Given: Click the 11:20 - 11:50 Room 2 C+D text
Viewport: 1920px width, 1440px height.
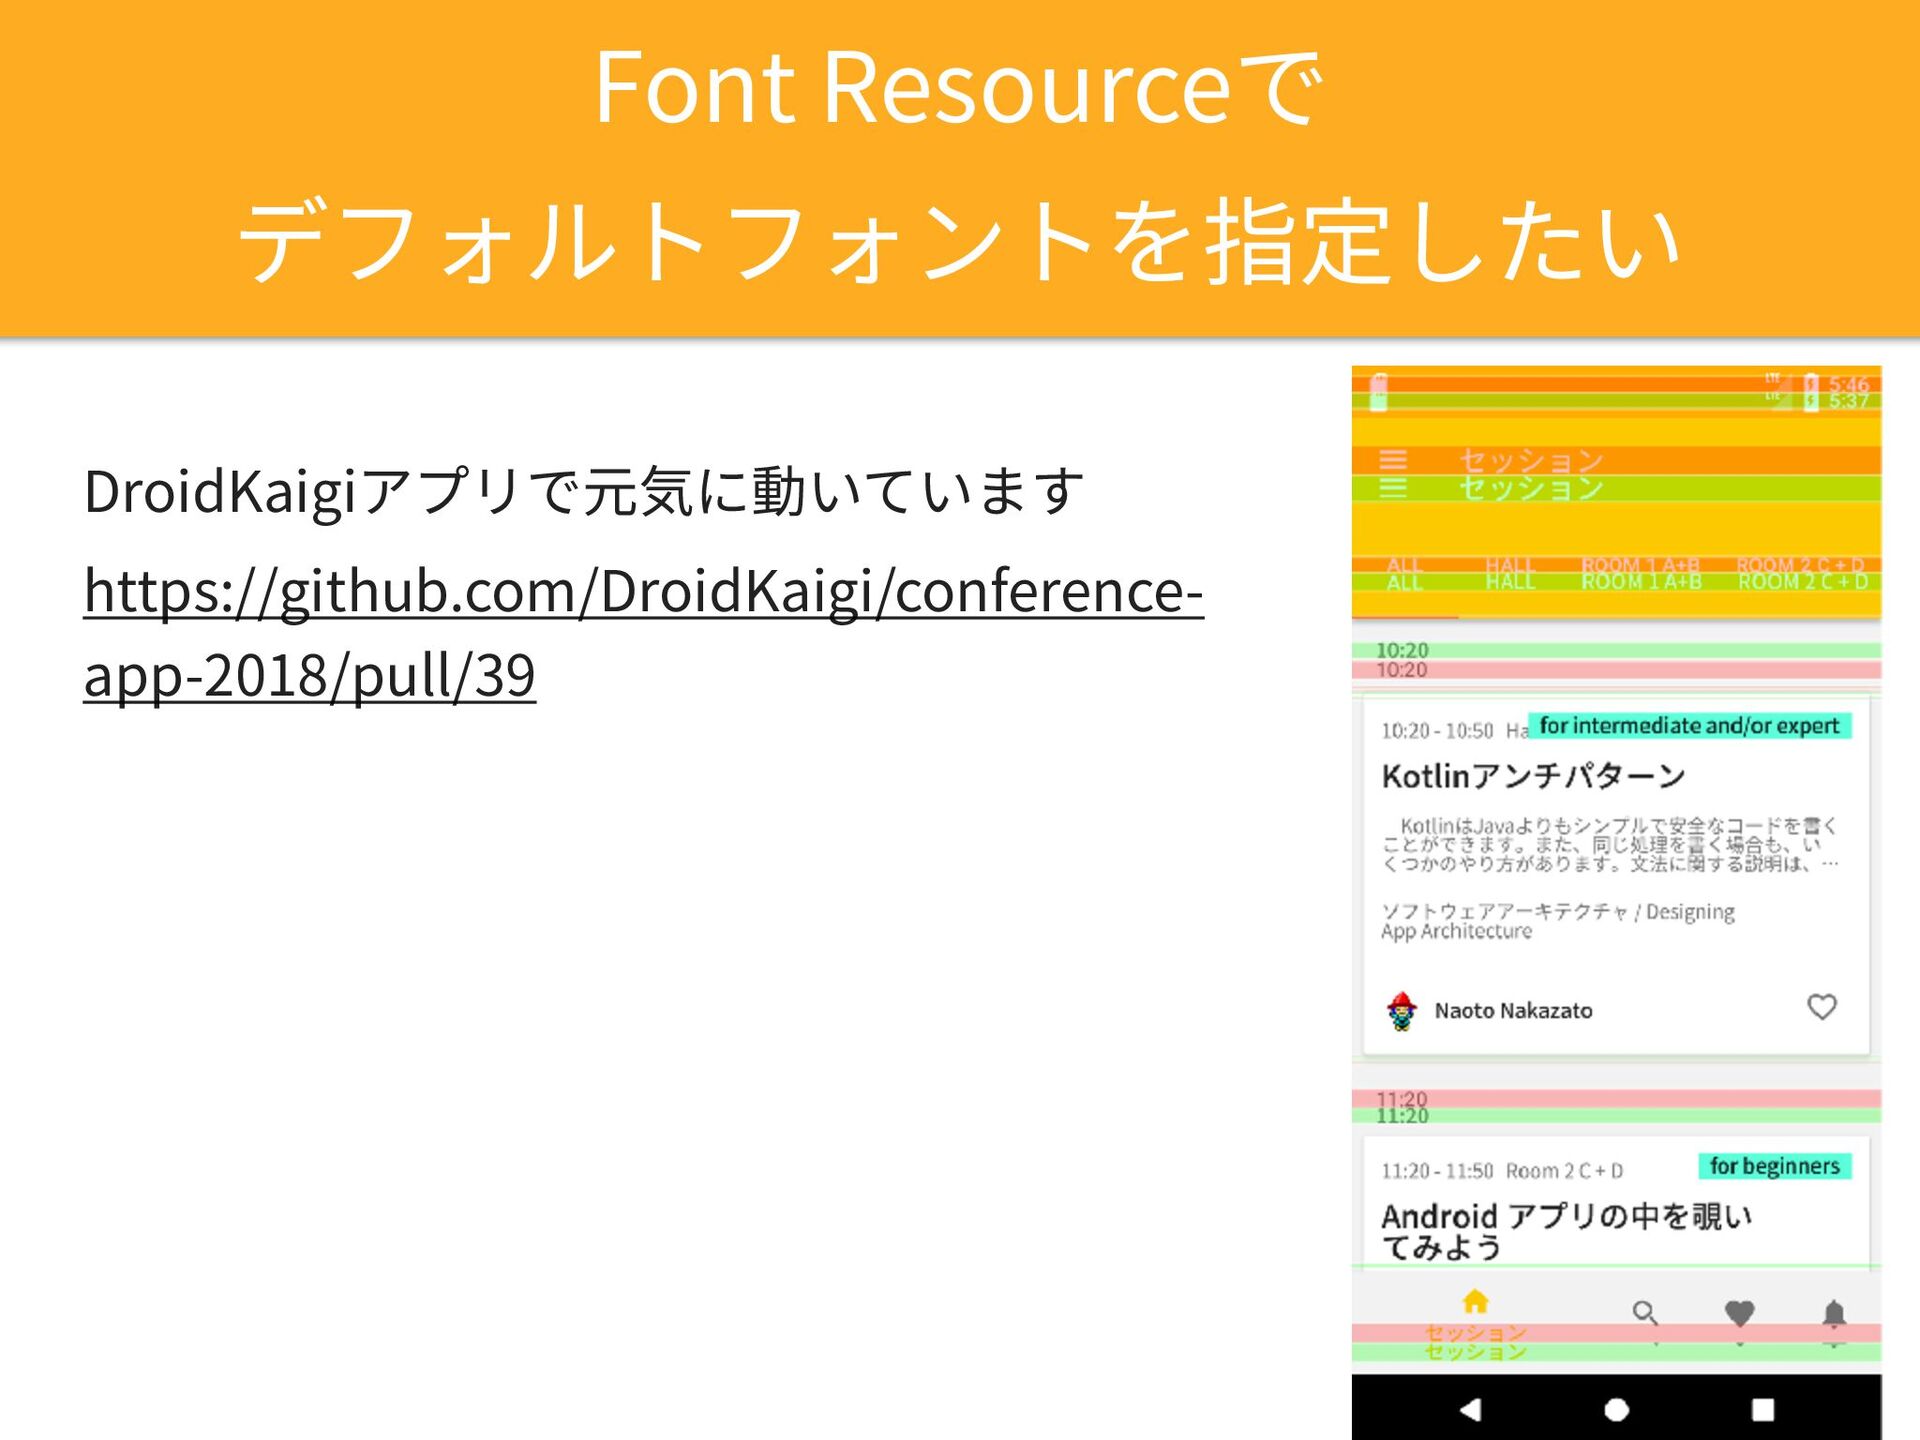Looking at the screenshot, I should tap(1502, 1171).
